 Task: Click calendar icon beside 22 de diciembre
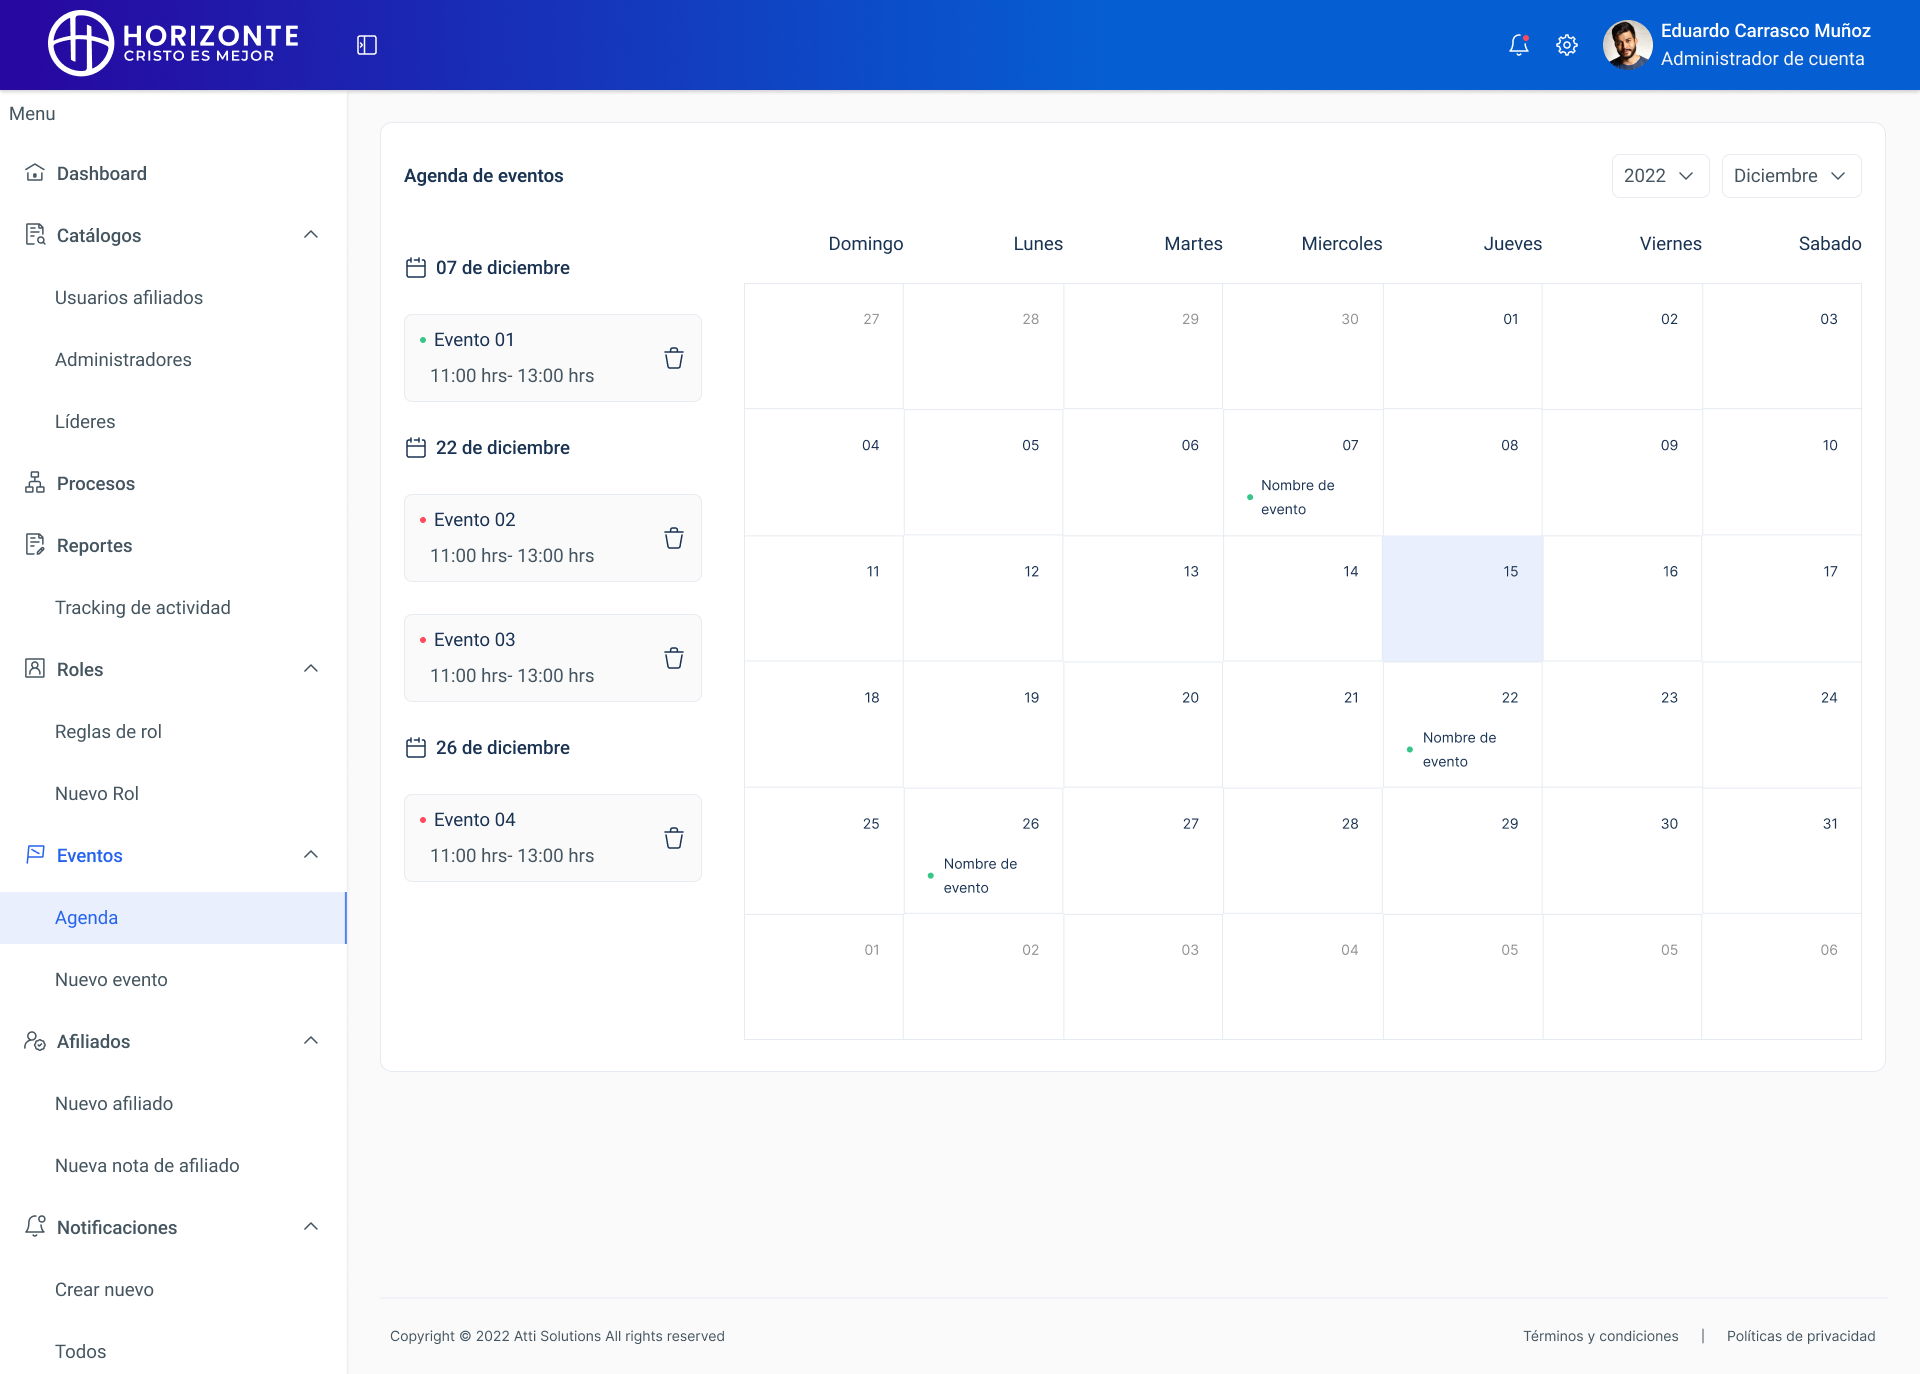coord(416,447)
